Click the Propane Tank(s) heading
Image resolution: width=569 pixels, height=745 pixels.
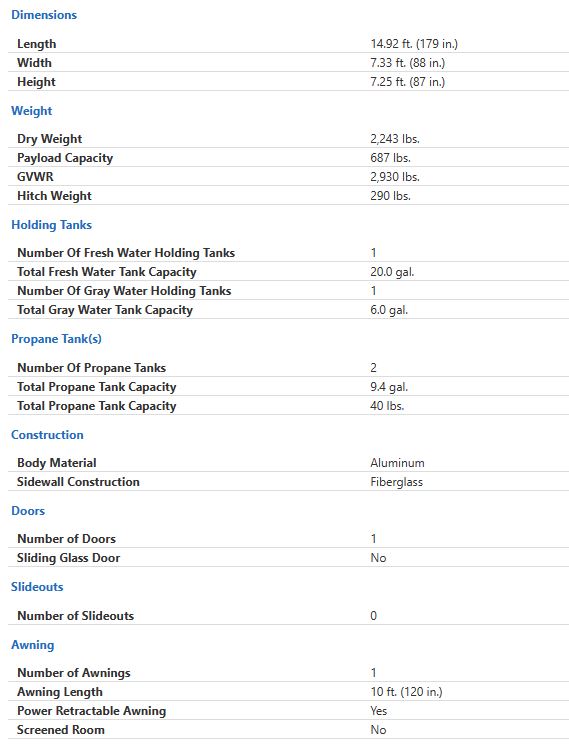56,339
